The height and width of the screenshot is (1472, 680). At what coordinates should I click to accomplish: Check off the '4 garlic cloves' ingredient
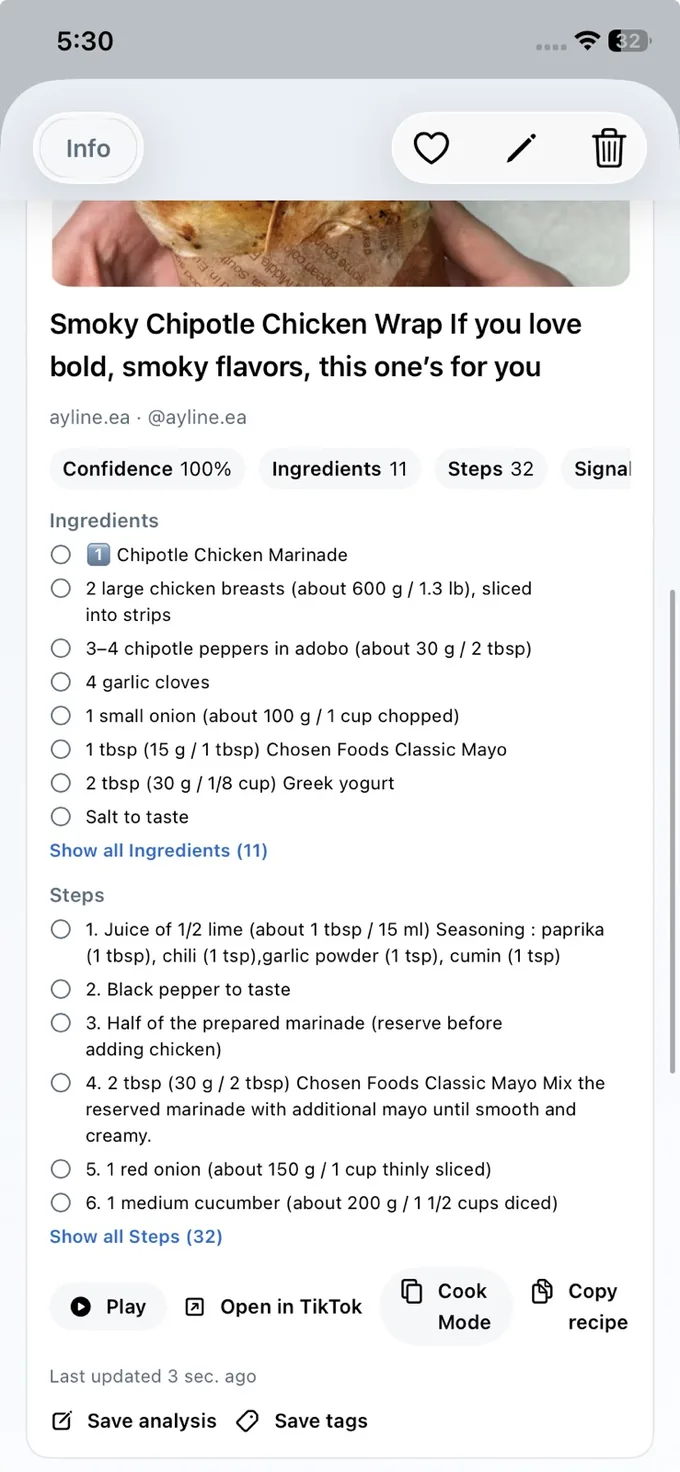pos(60,681)
